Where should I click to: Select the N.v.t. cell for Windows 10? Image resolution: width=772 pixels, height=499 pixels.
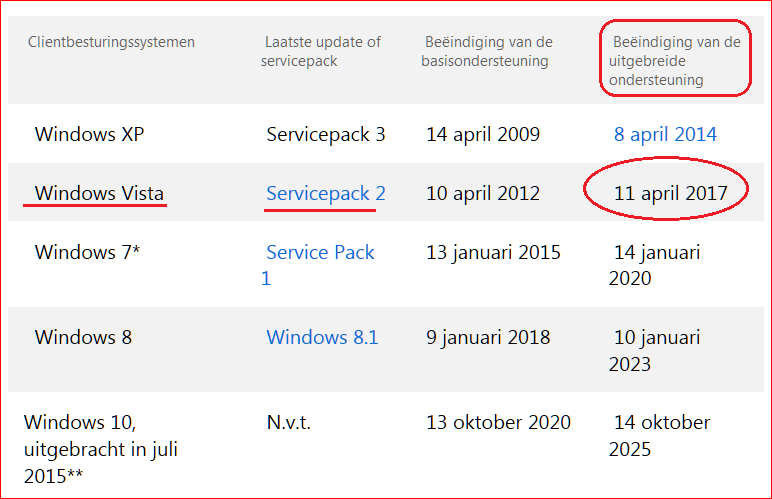coord(288,422)
